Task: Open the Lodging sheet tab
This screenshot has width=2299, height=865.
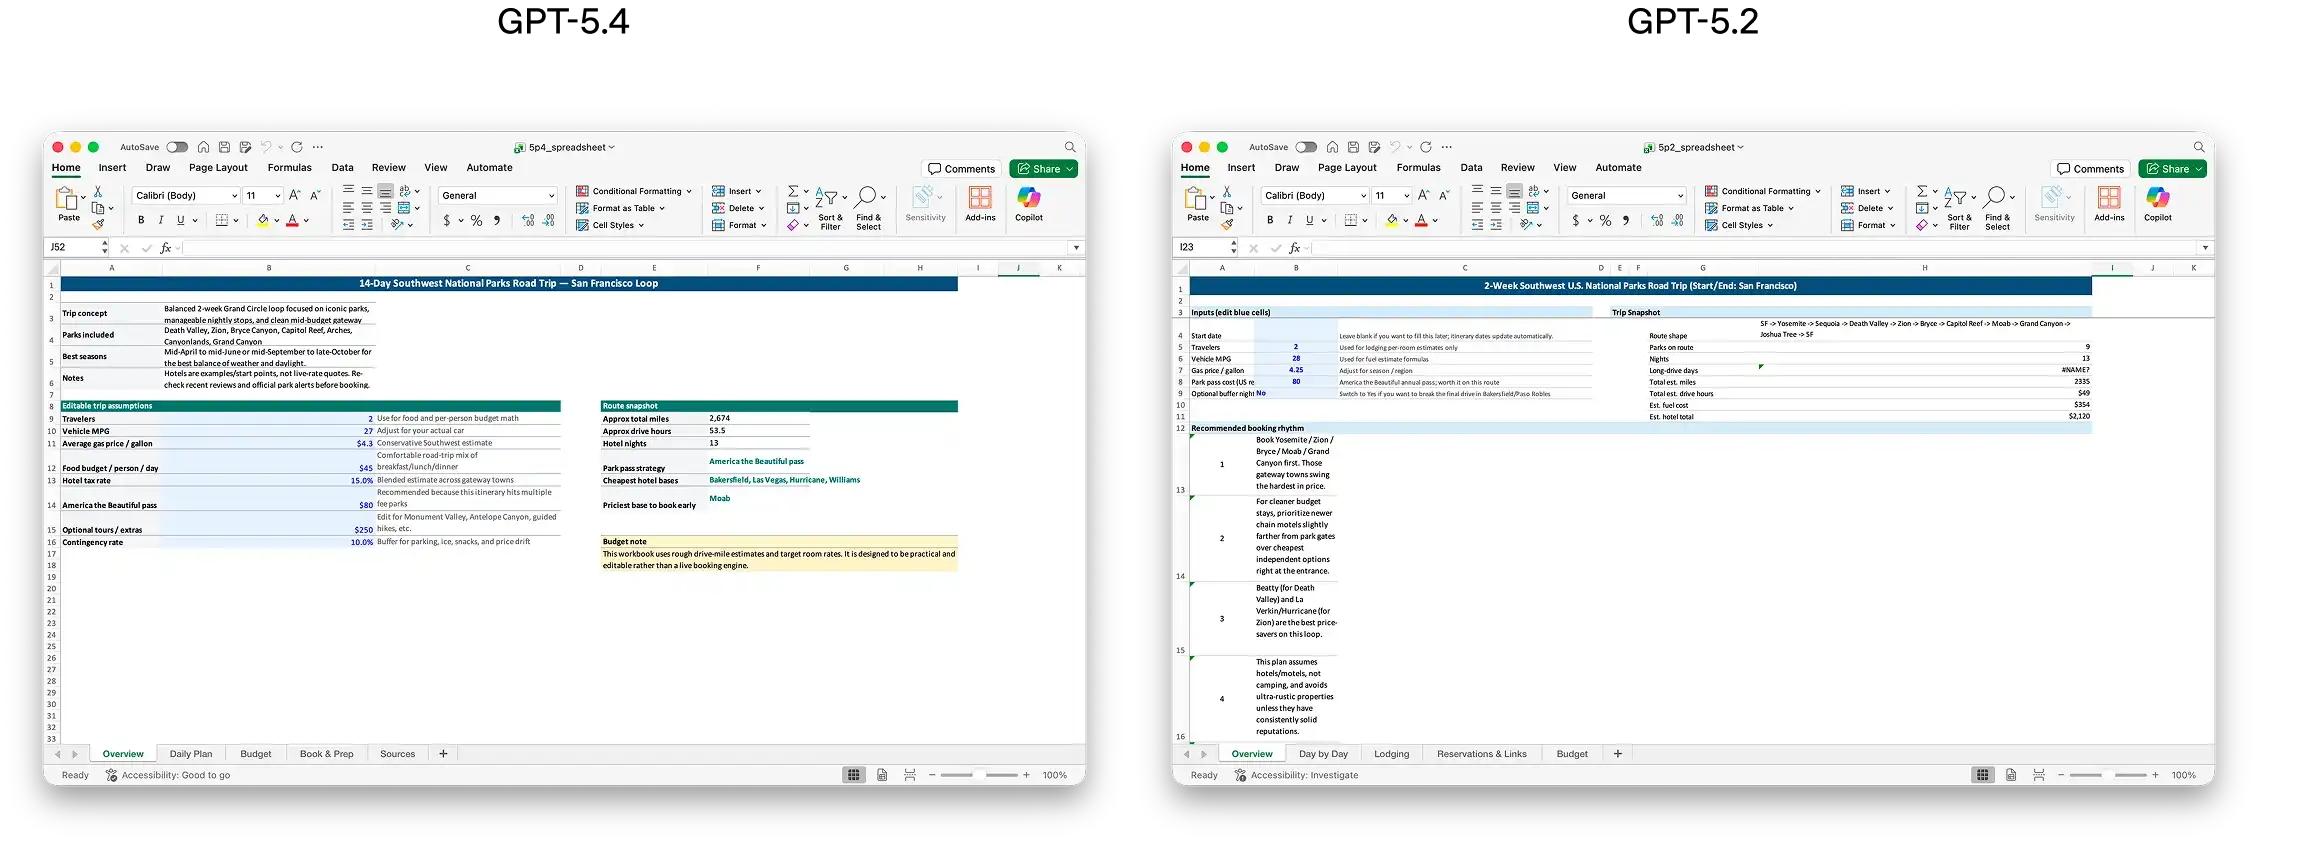Action: 1391,754
